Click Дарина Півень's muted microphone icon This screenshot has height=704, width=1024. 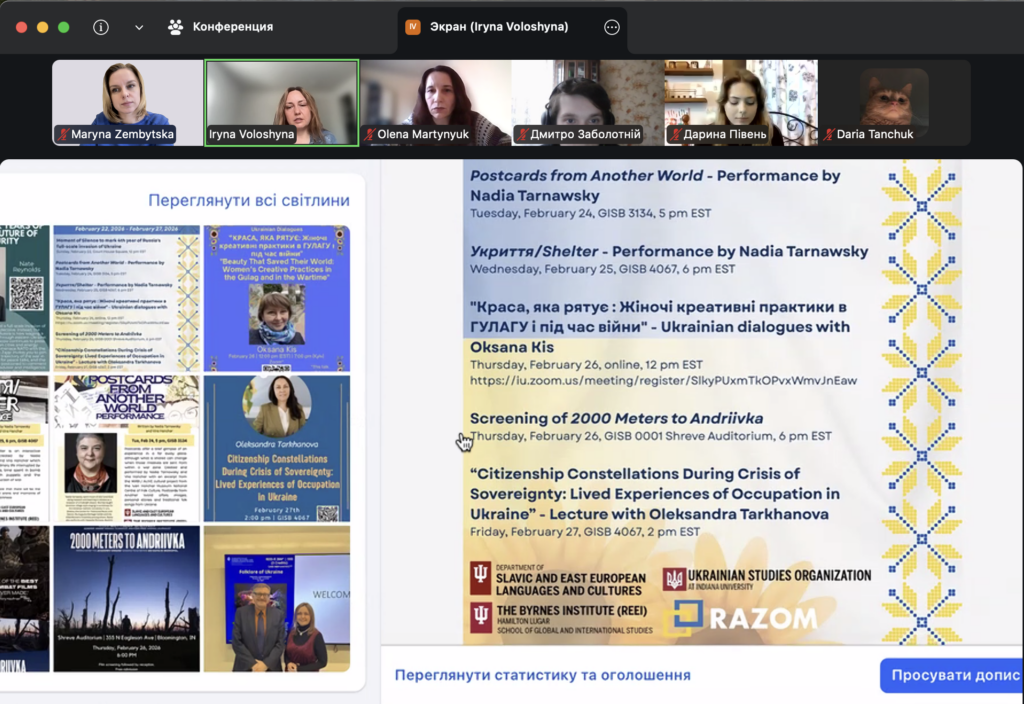(675, 134)
